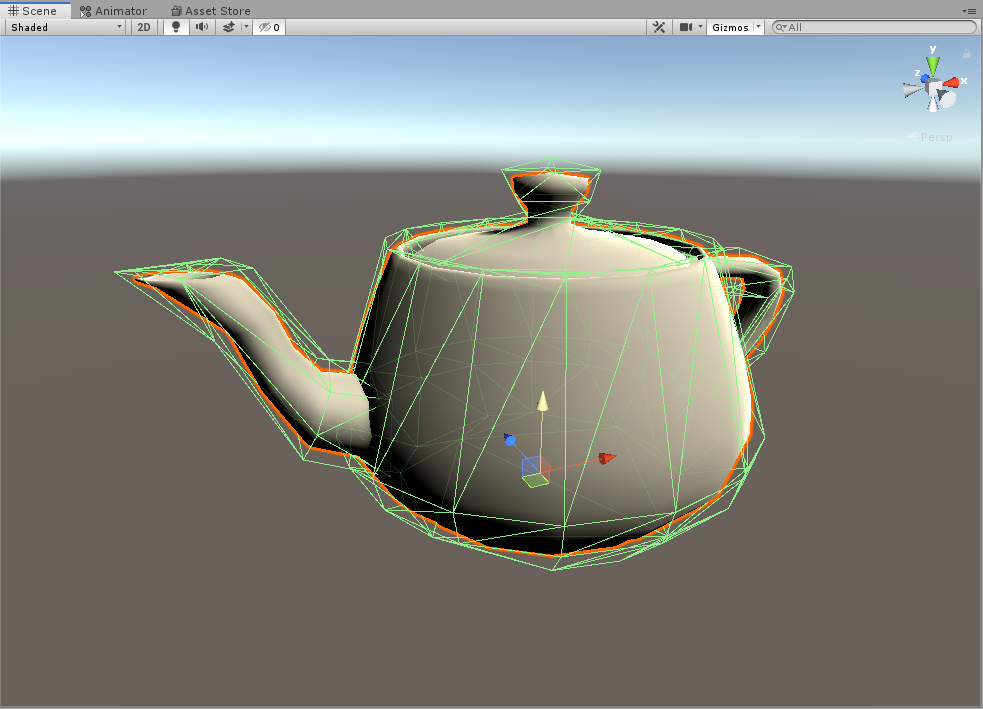Open the Shaded draw mode dropdown
Viewport: 983px width, 709px height.
(x=66, y=27)
